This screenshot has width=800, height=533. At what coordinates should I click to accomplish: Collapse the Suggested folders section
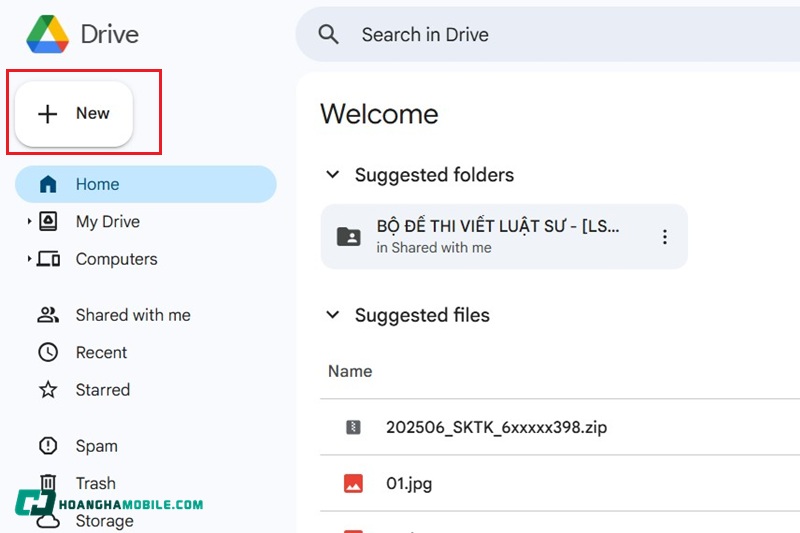pos(332,175)
